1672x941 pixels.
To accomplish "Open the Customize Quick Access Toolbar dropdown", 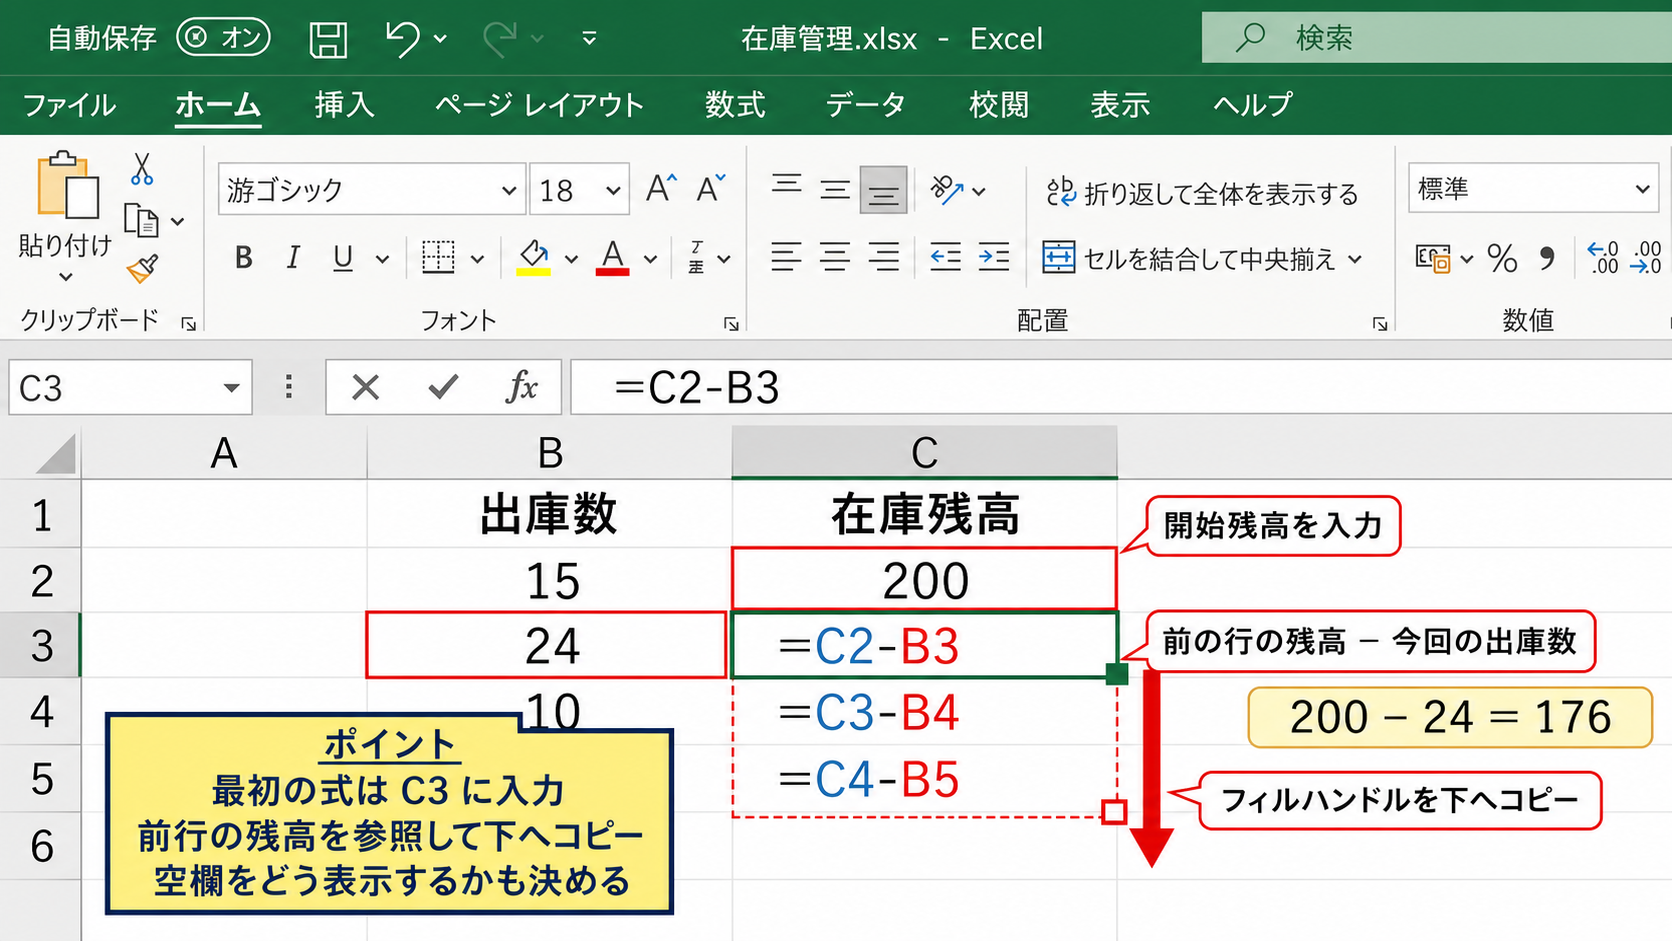I will click(589, 39).
